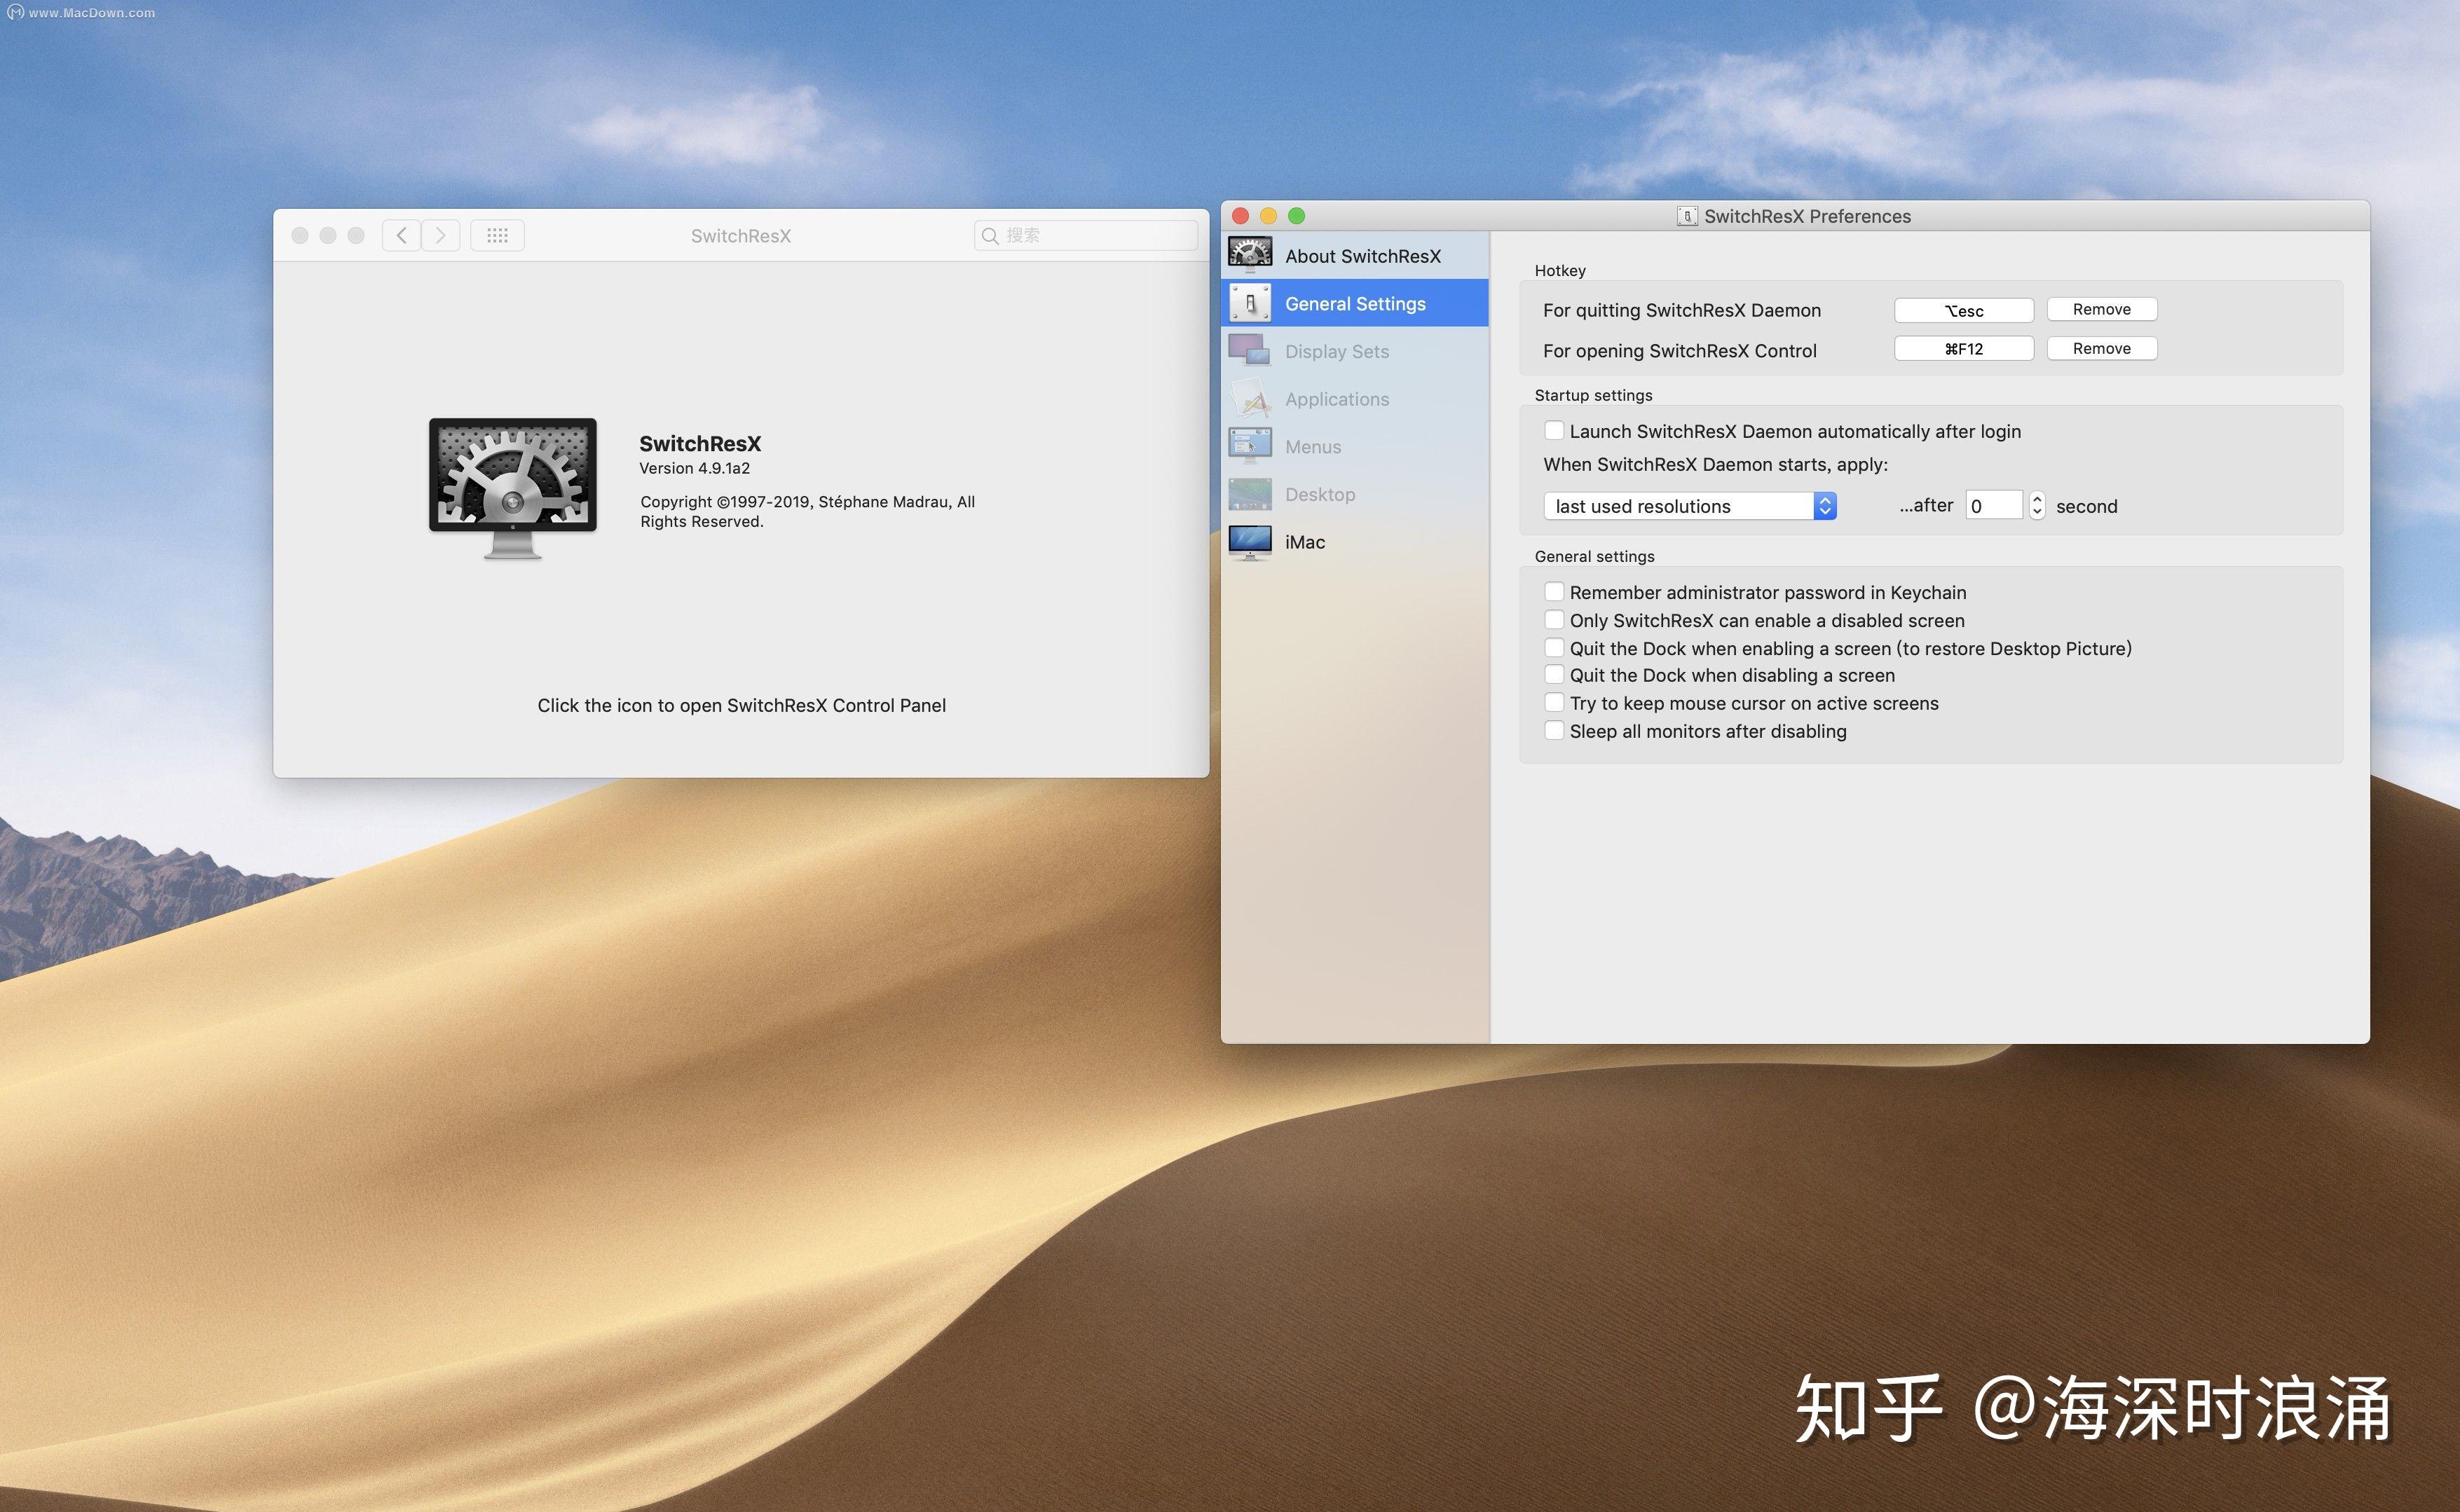
Task: Switch to General Settings in the sidebar
Action: (x=1355, y=303)
